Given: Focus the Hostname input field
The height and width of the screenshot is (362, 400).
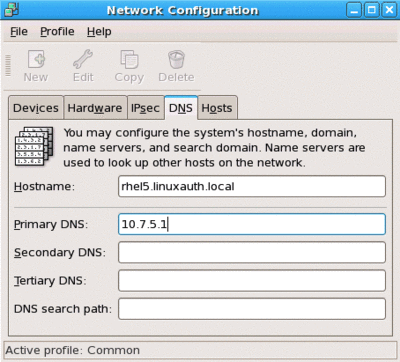Looking at the screenshot, I should point(252,186).
